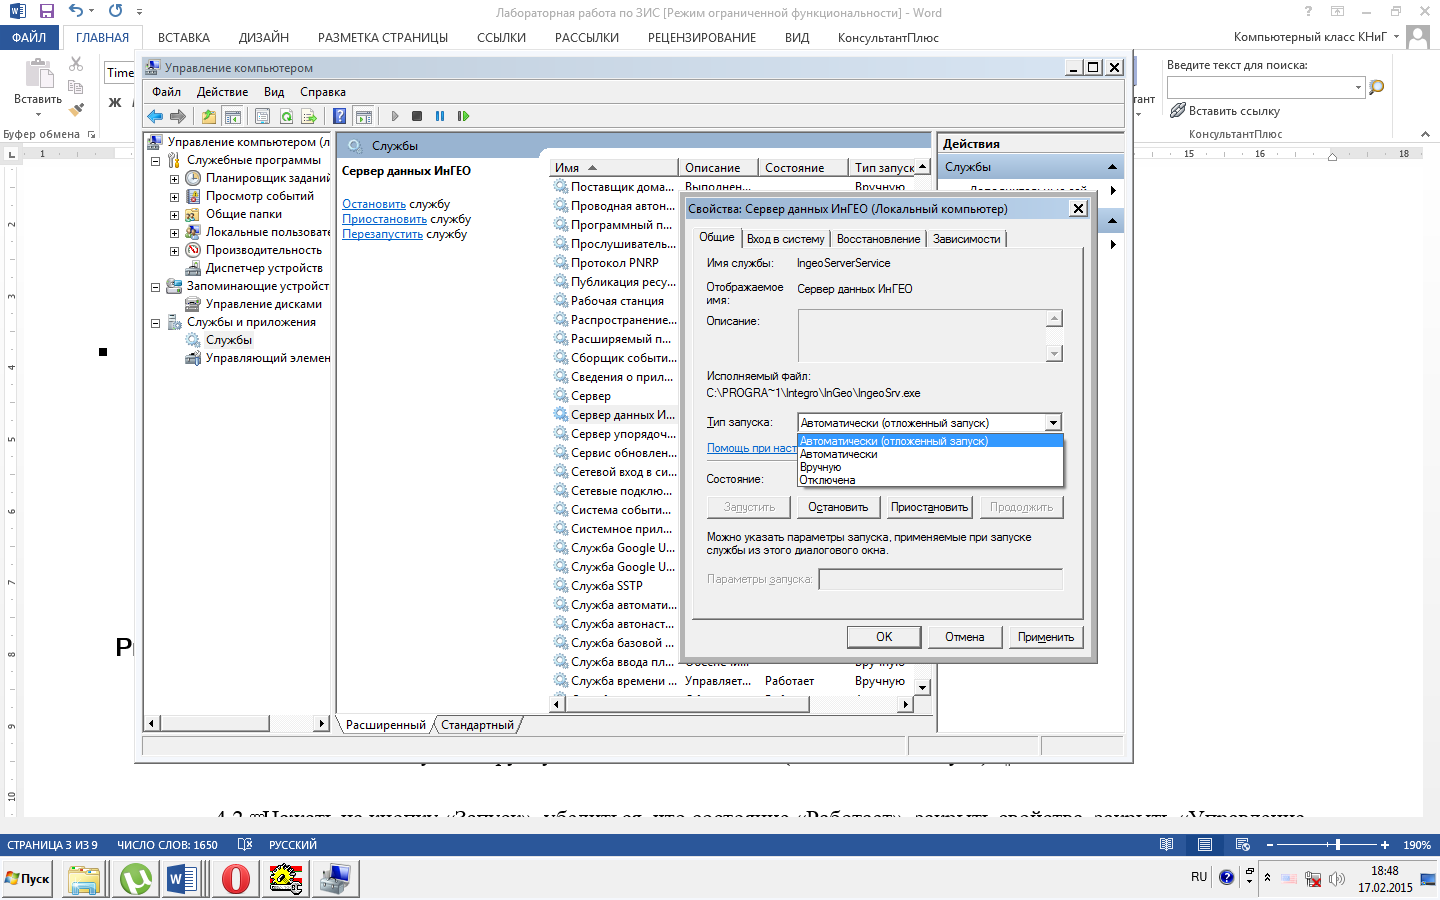Image resolution: width=1440 pixels, height=900 pixels.
Task: Expand the Общие папки tree node
Action: 175,215
